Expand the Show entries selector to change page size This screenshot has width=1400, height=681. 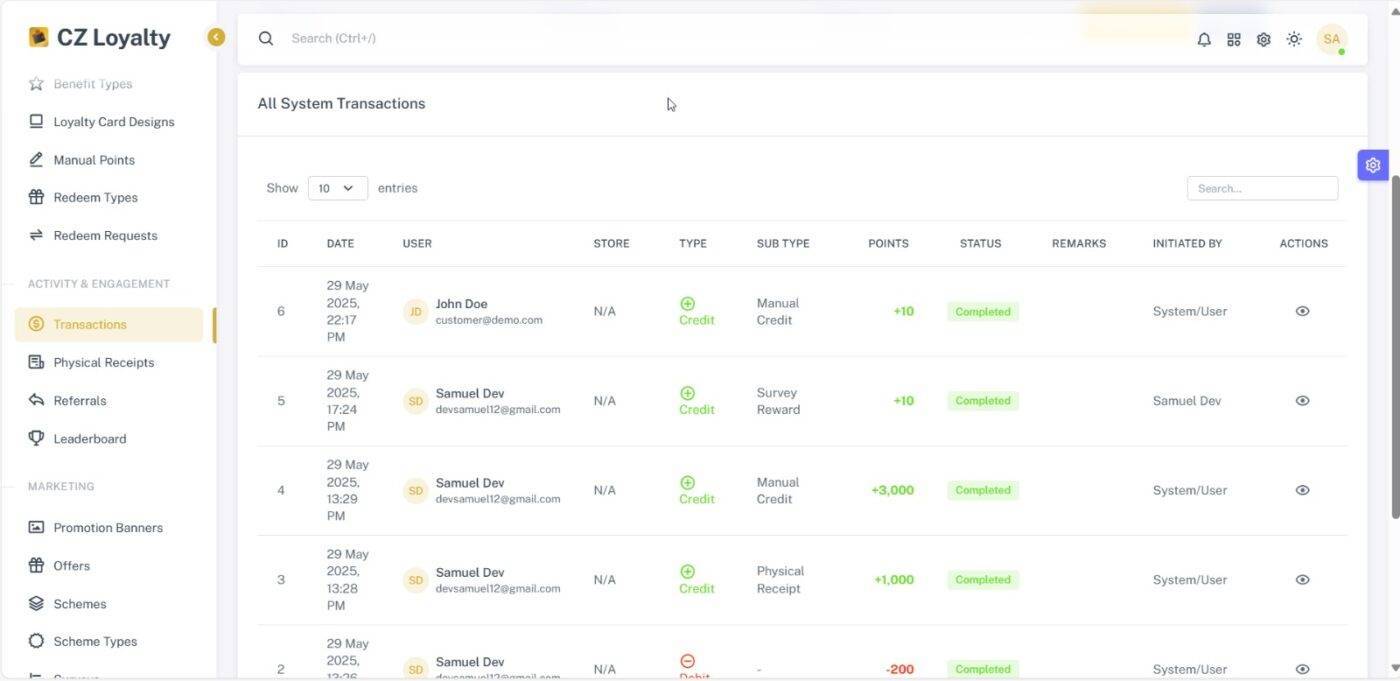(337, 187)
